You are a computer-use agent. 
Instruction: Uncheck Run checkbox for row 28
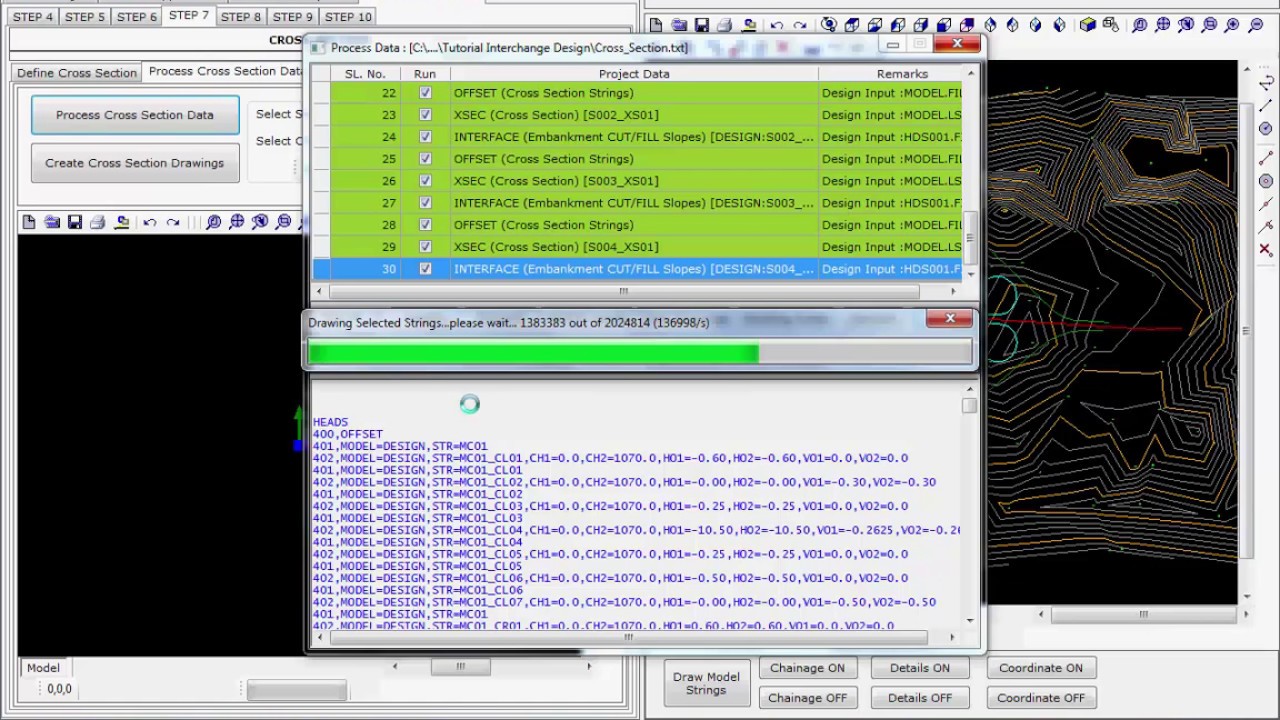pyautogui.click(x=425, y=225)
